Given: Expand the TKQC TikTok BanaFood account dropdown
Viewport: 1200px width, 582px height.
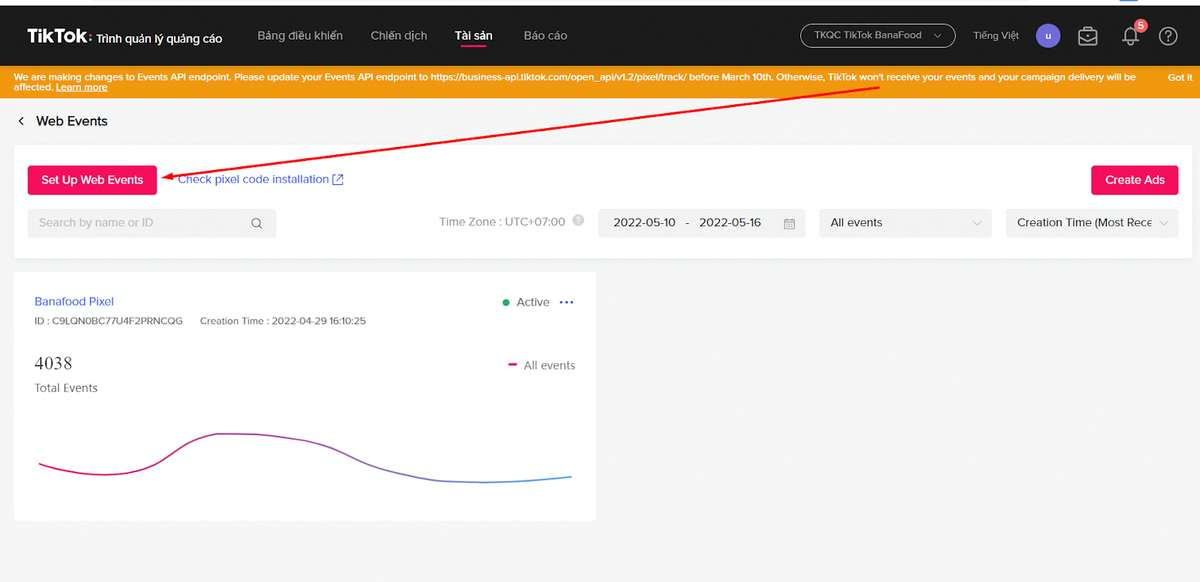Looking at the screenshot, I should point(877,36).
